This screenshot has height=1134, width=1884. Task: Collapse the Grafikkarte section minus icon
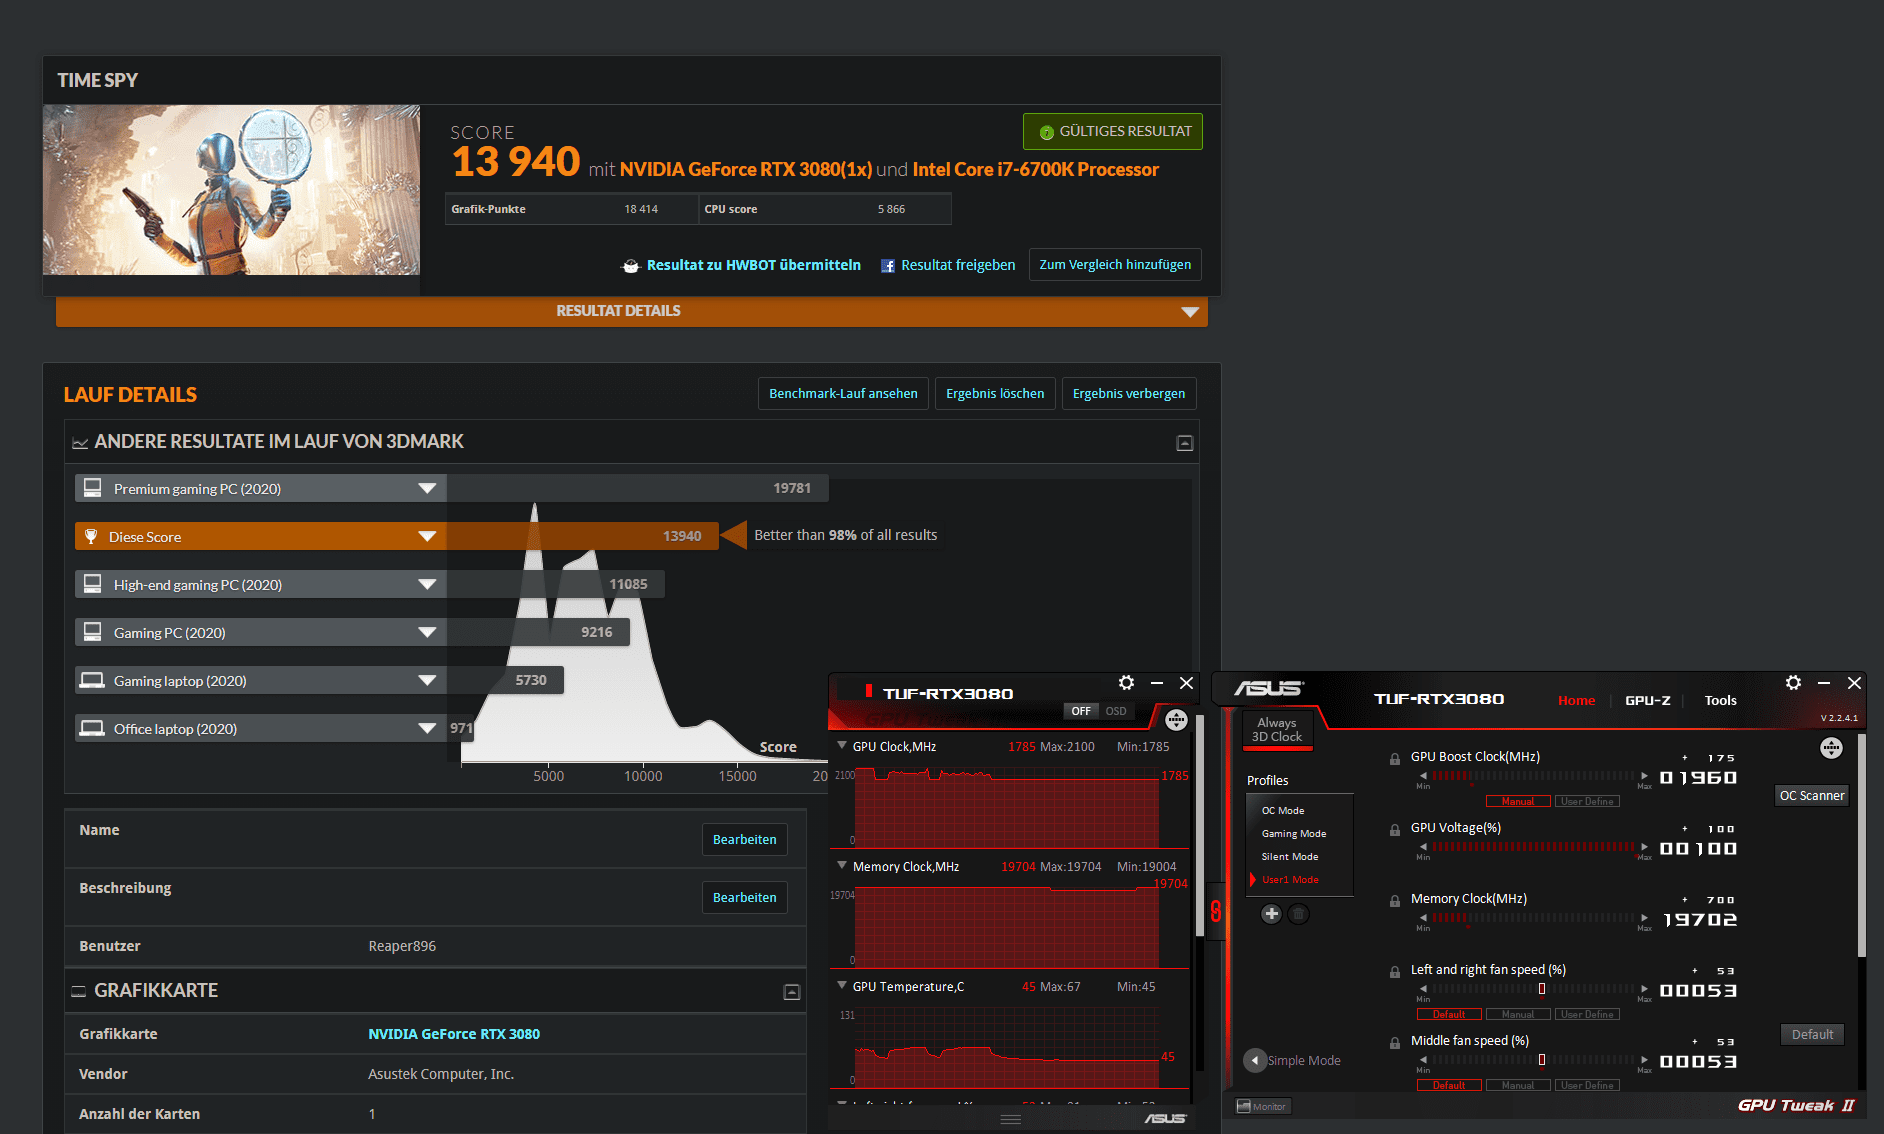click(791, 992)
